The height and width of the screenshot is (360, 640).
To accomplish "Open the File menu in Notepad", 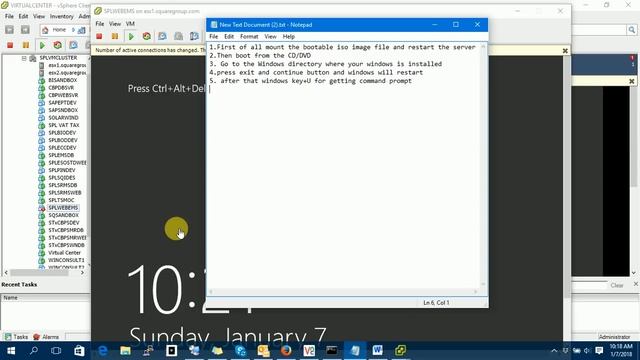I will 213,36.
